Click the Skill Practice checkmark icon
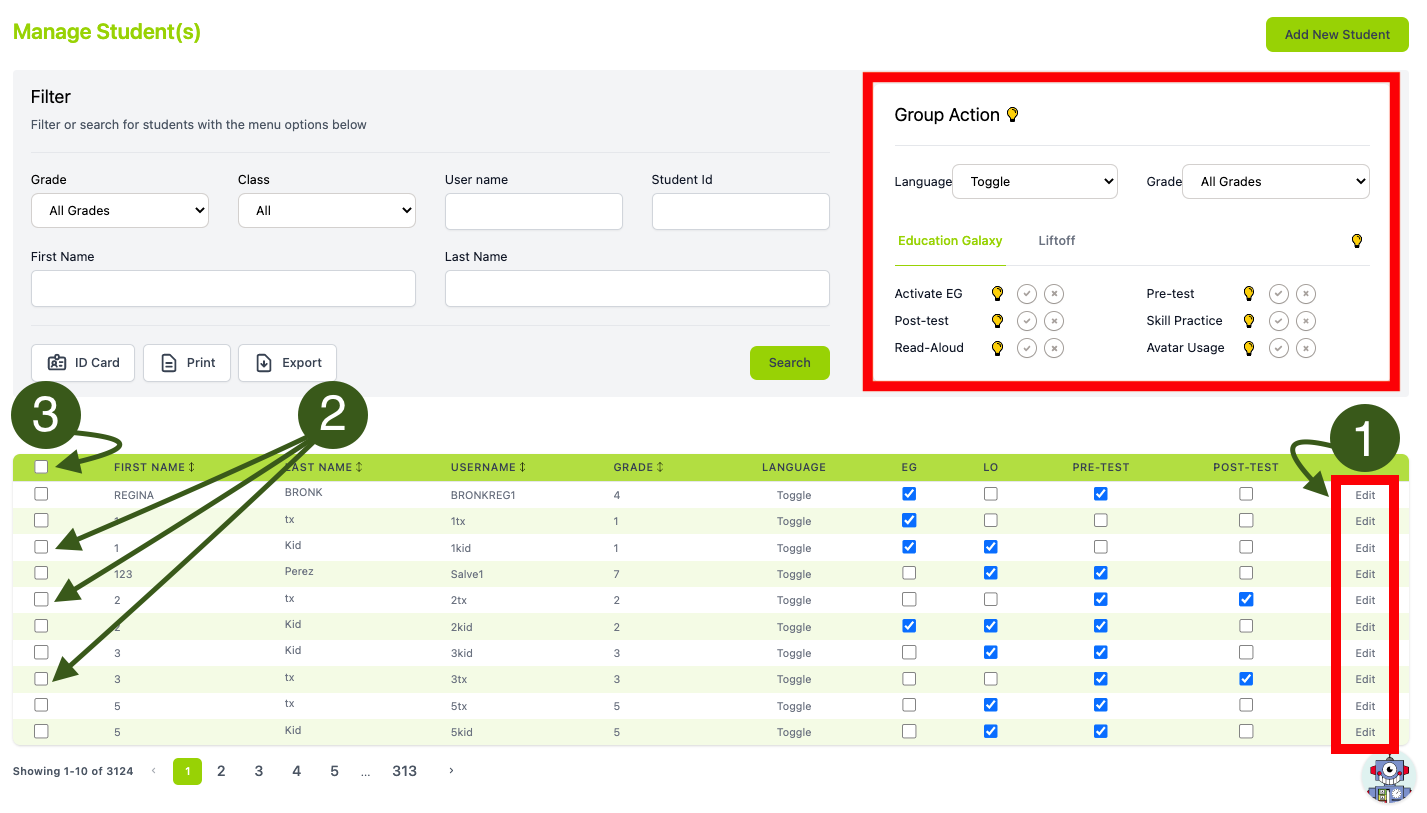 pyautogui.click(x=1279, y=321)
